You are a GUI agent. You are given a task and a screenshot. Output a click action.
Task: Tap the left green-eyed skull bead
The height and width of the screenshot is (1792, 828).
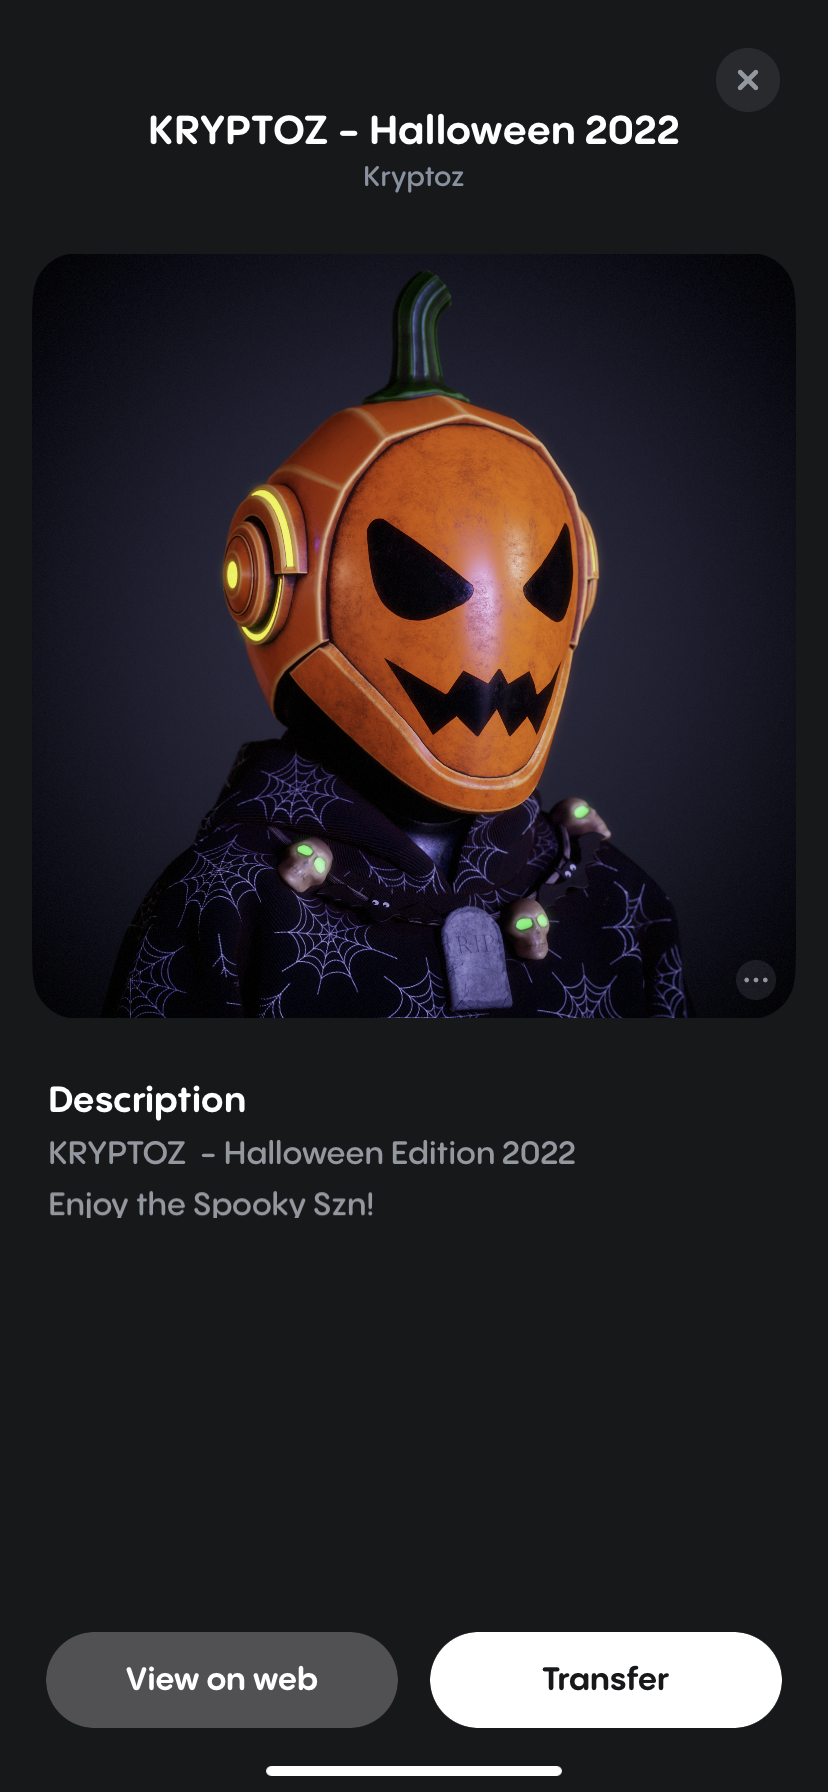(x=307, y=861)
